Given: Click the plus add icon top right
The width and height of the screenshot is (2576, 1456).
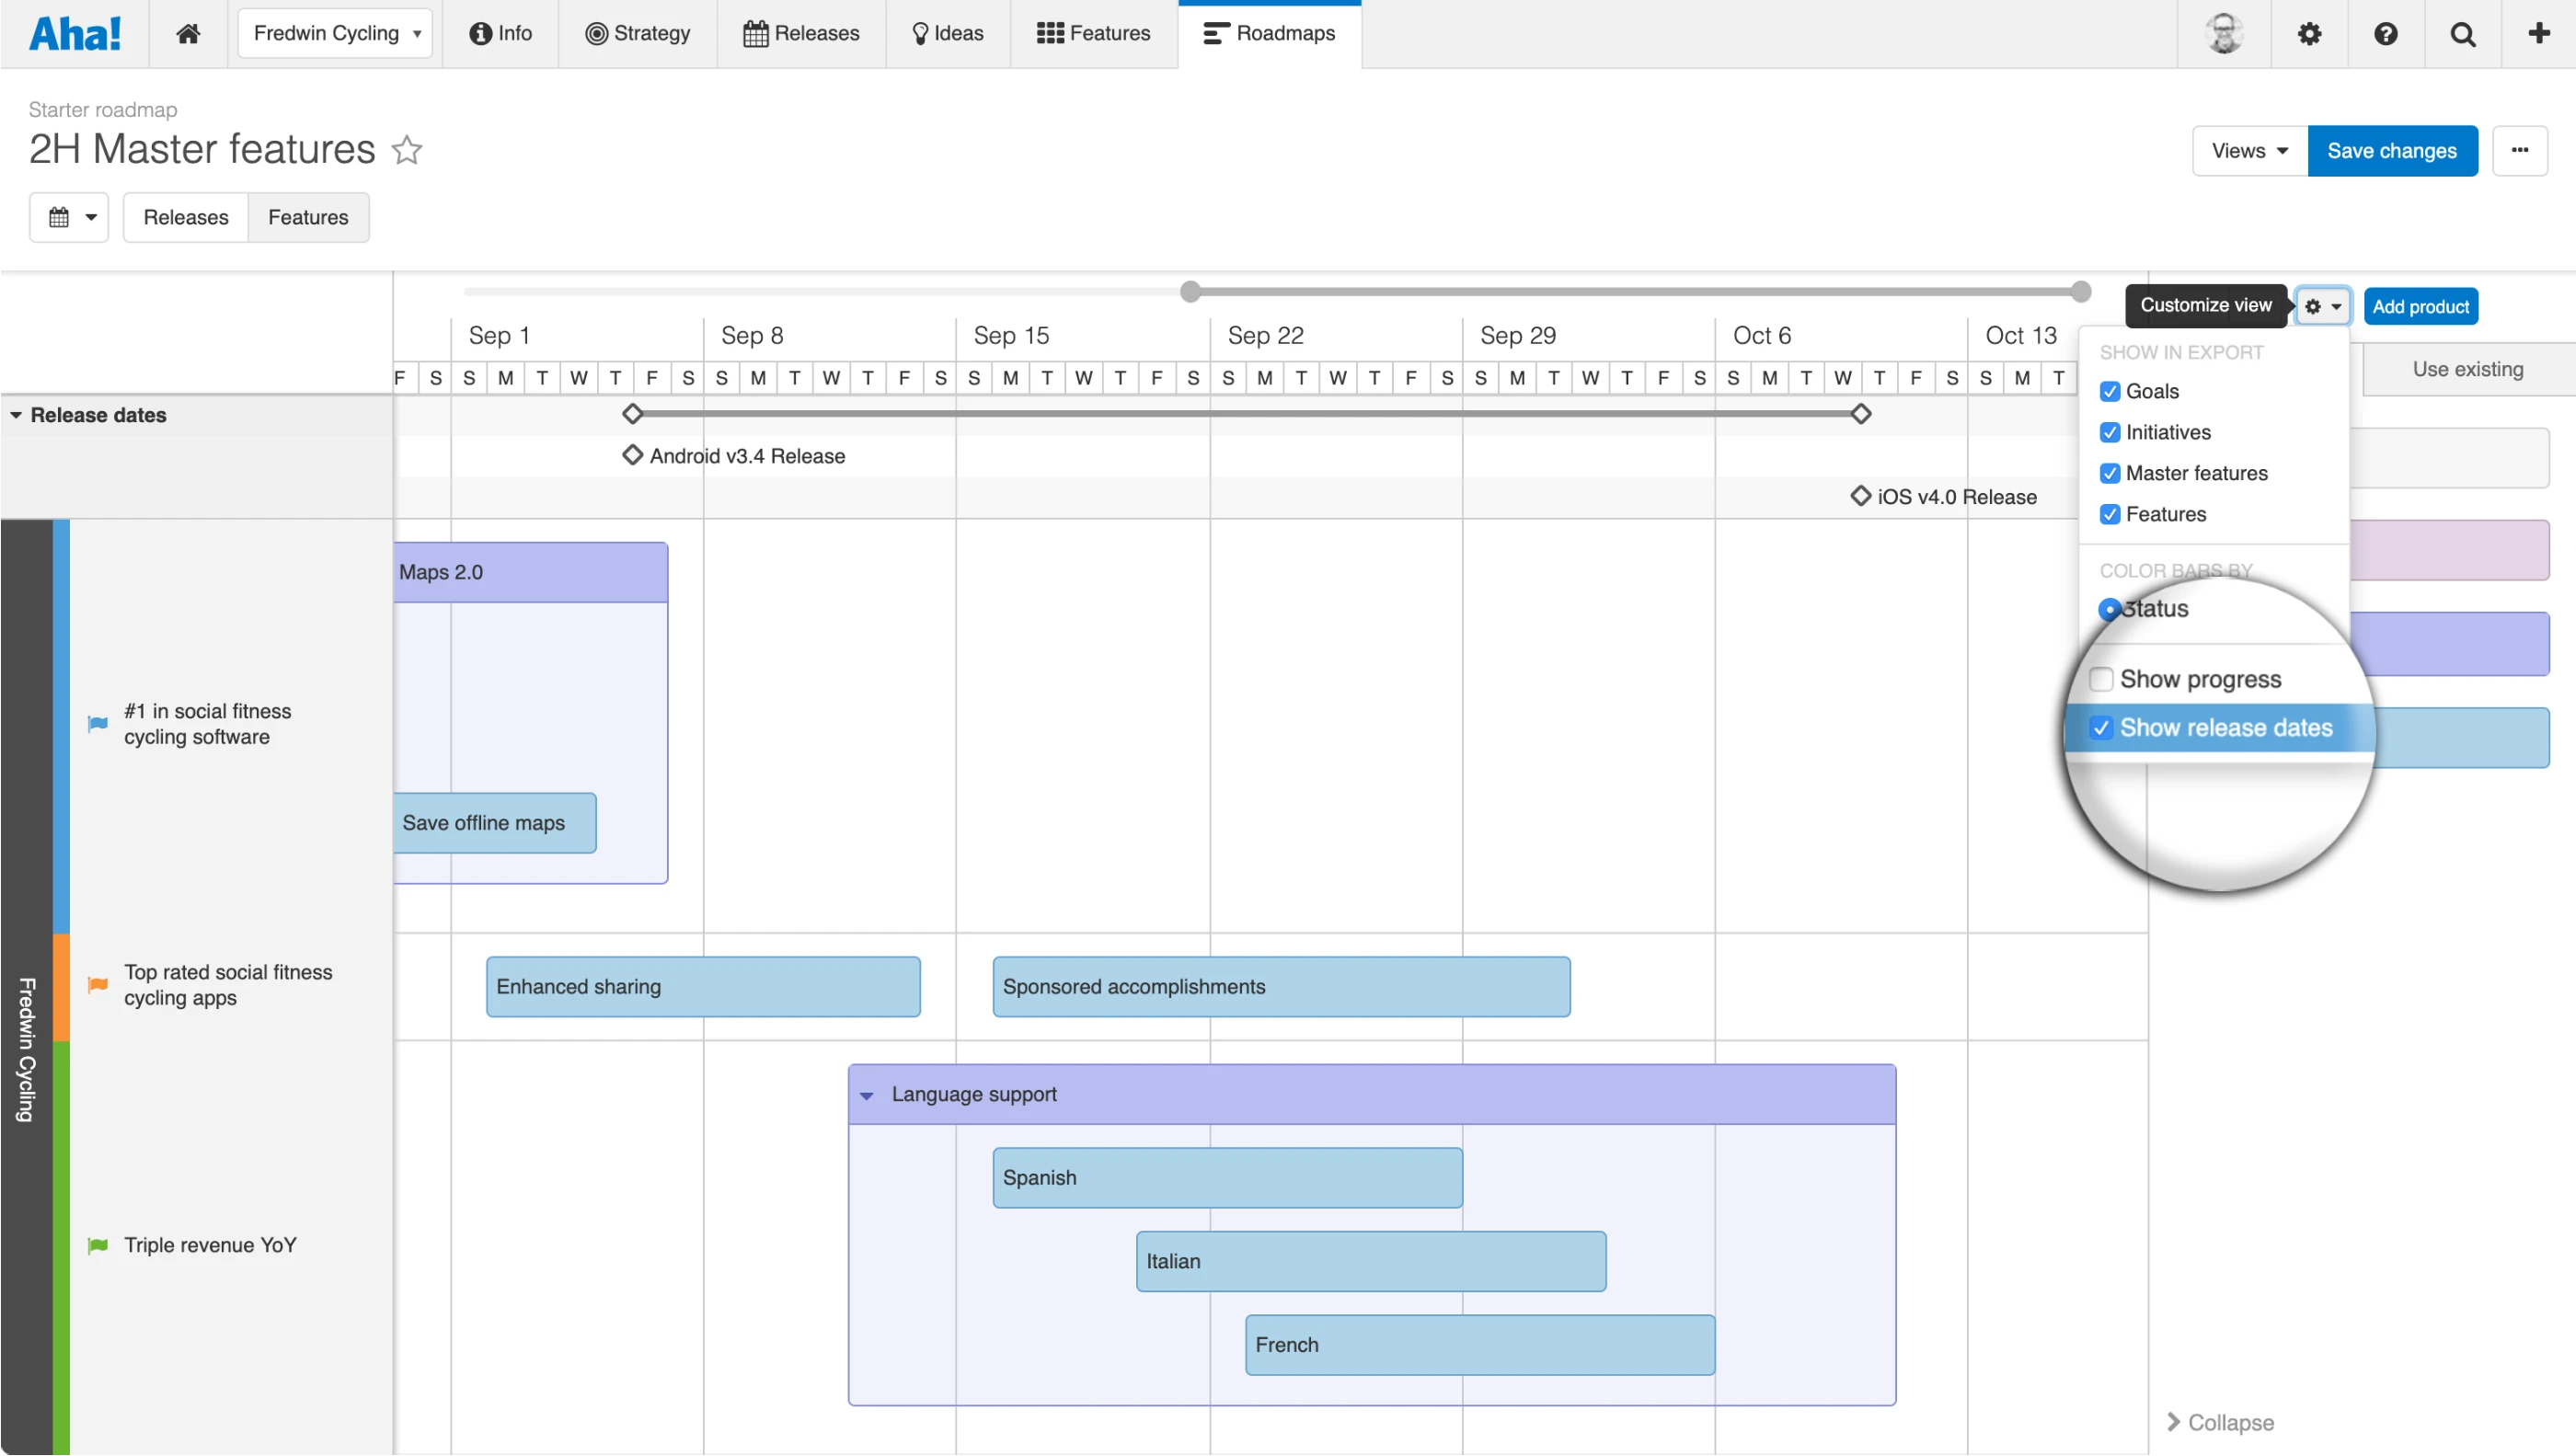Looking at the screenshot, I should (x=2539, y=33).
